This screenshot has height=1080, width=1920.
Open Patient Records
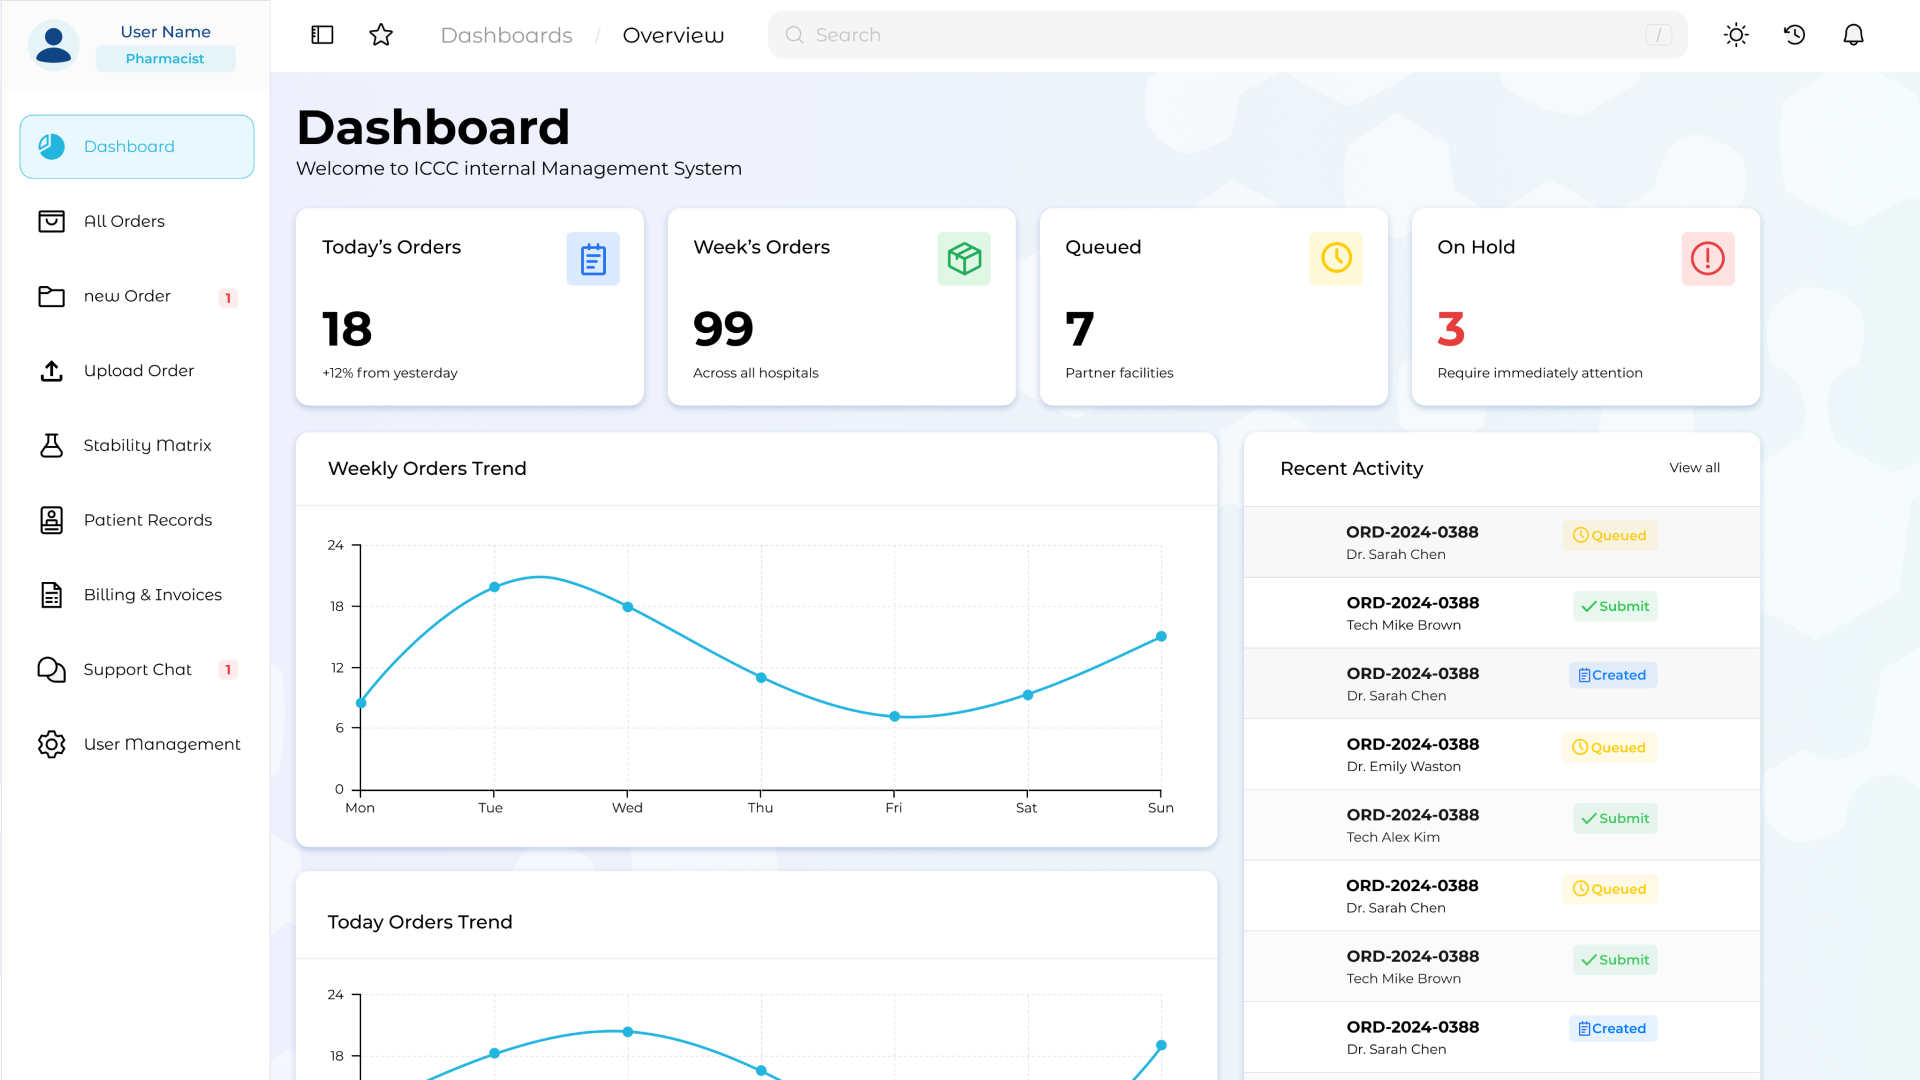coord(51,520)
